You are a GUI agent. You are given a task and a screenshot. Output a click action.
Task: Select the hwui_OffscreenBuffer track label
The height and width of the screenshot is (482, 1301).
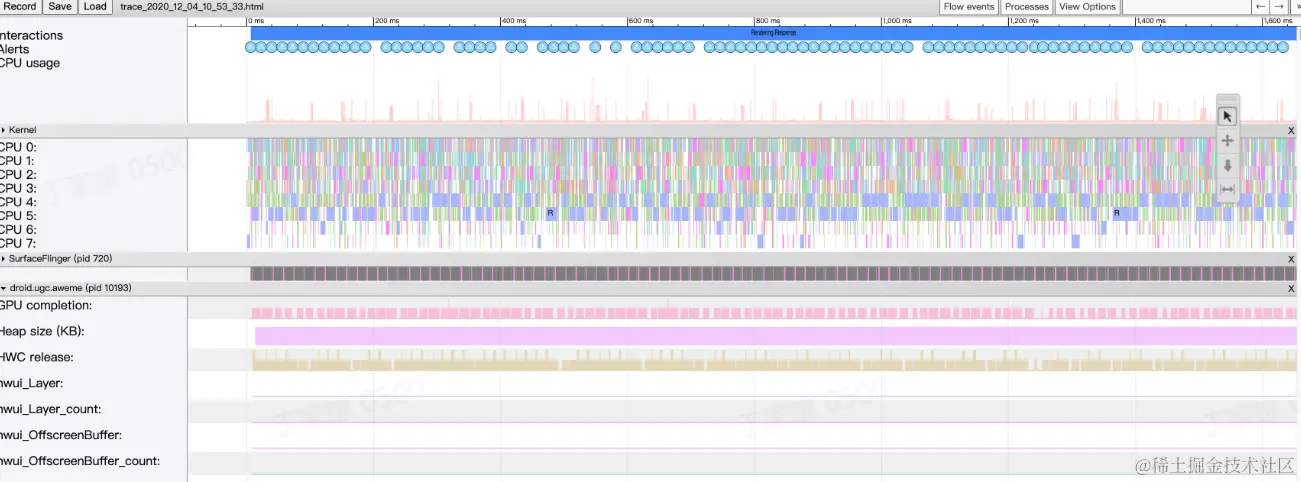(x=61, y=435)
